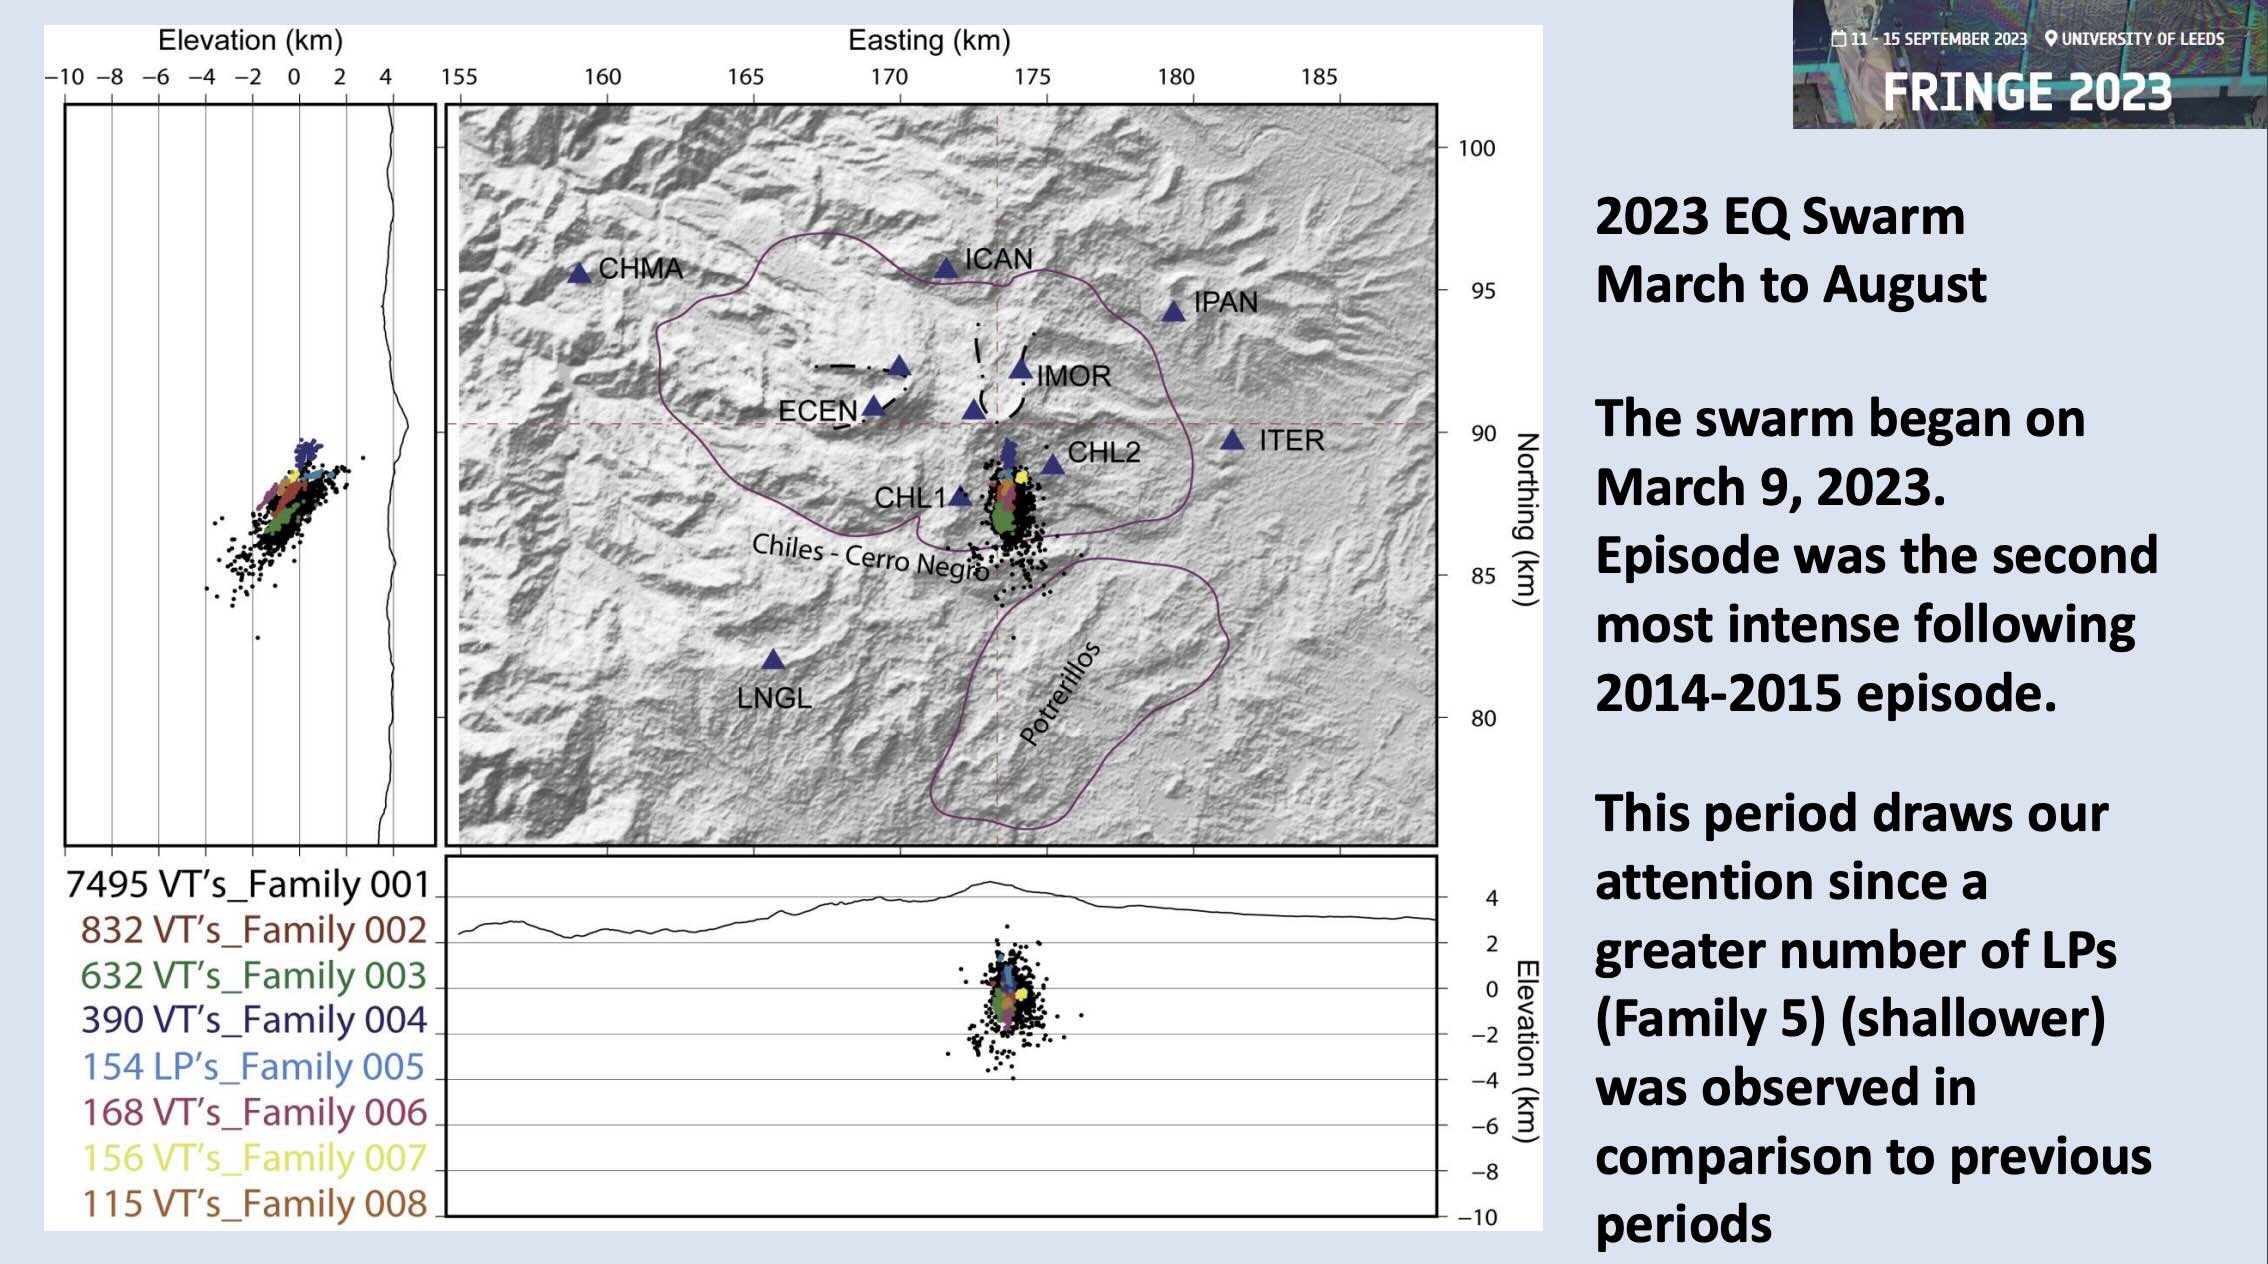This screenshot has height=1264, width=2268.
Task: Select the blue 154 LP's_Family 005 legend entry
Action: pos(253,1066)
